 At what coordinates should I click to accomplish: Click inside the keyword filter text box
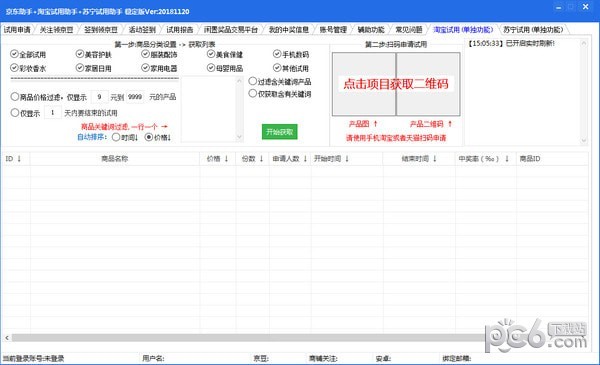click(209, 109)
